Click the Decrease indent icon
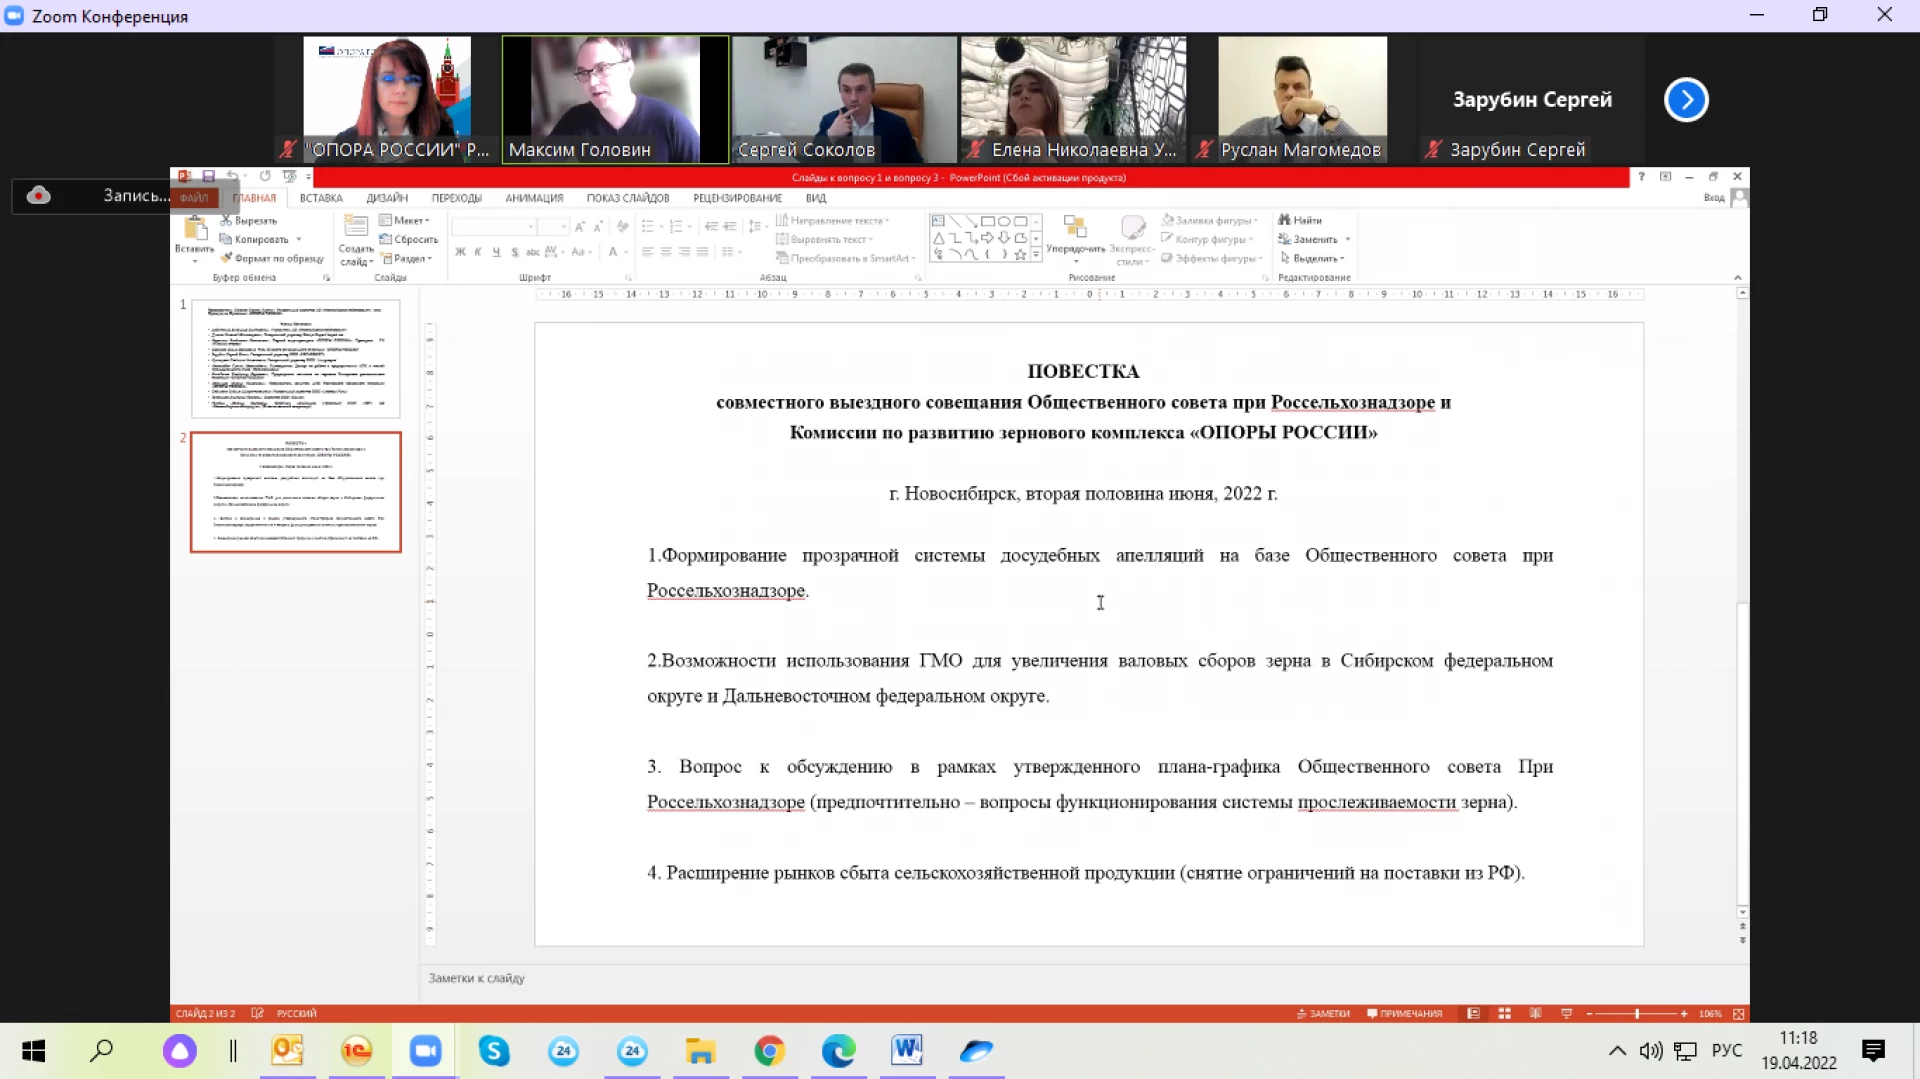The image size is (1920, 1079). pyautogui.click(x=711, y=227)
